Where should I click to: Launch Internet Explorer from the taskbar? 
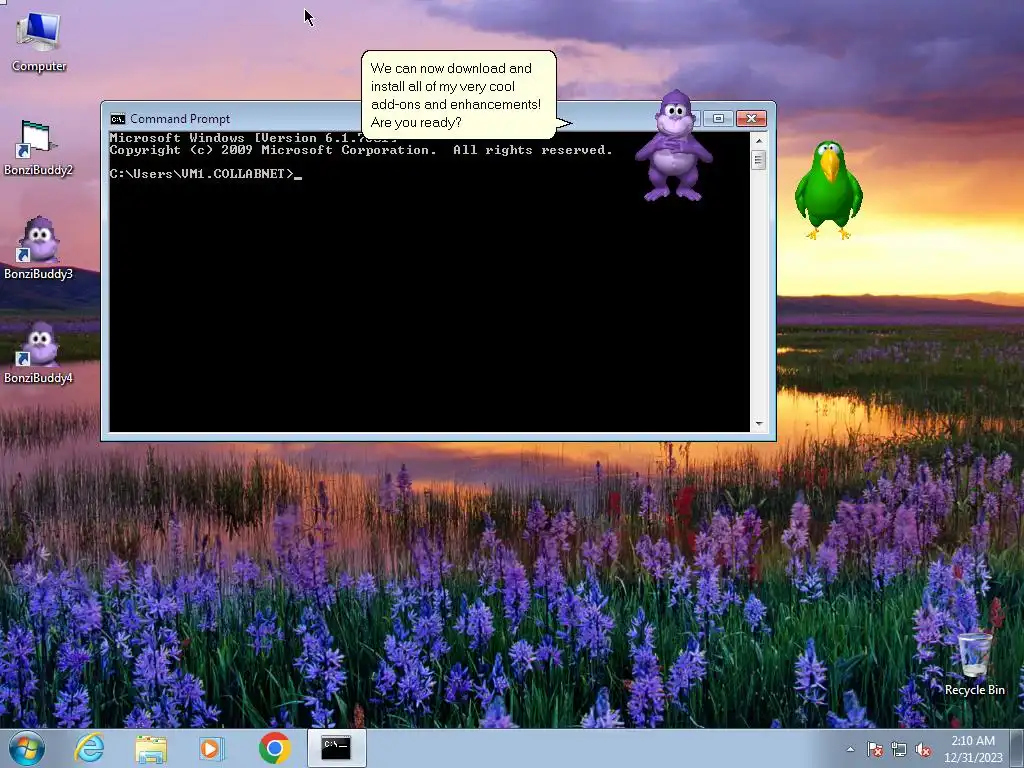89,748
